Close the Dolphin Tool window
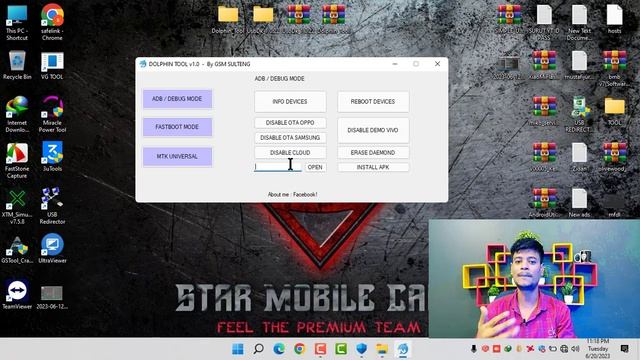Image resolution: width=640 pixels, height=360 pixels. point(437,64)
